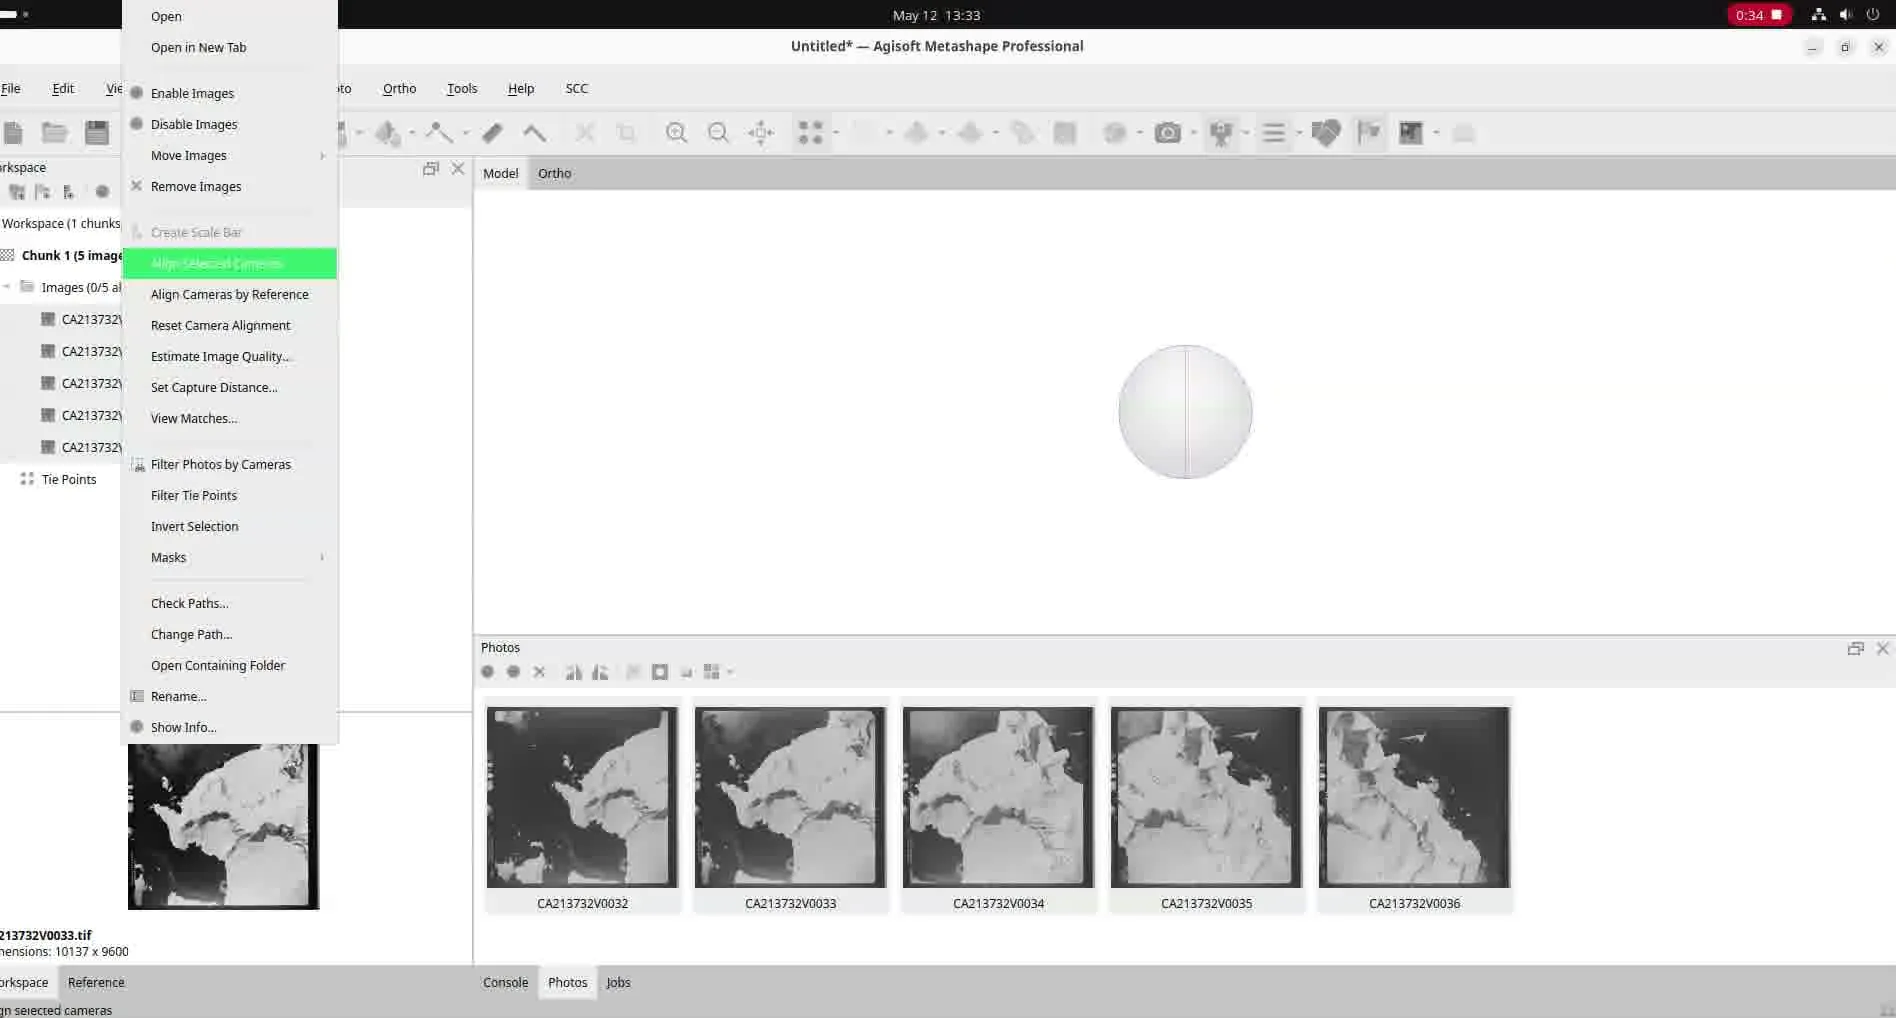This screenshot has width=1896, height=1018.
Task: Click the horizontal lines list icon in toolbar
Action: 1273,133
